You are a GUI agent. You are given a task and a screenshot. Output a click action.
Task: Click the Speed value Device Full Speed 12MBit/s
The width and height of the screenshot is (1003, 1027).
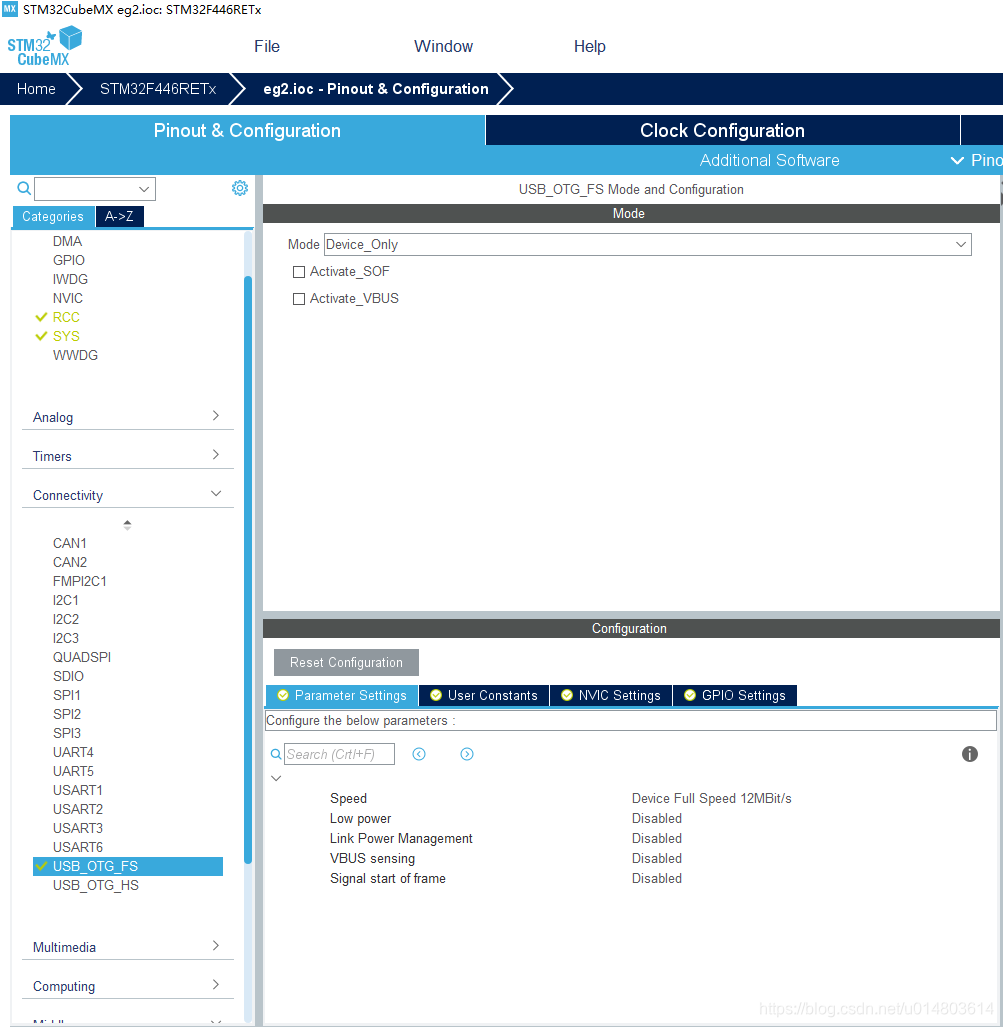click(711, 798)
